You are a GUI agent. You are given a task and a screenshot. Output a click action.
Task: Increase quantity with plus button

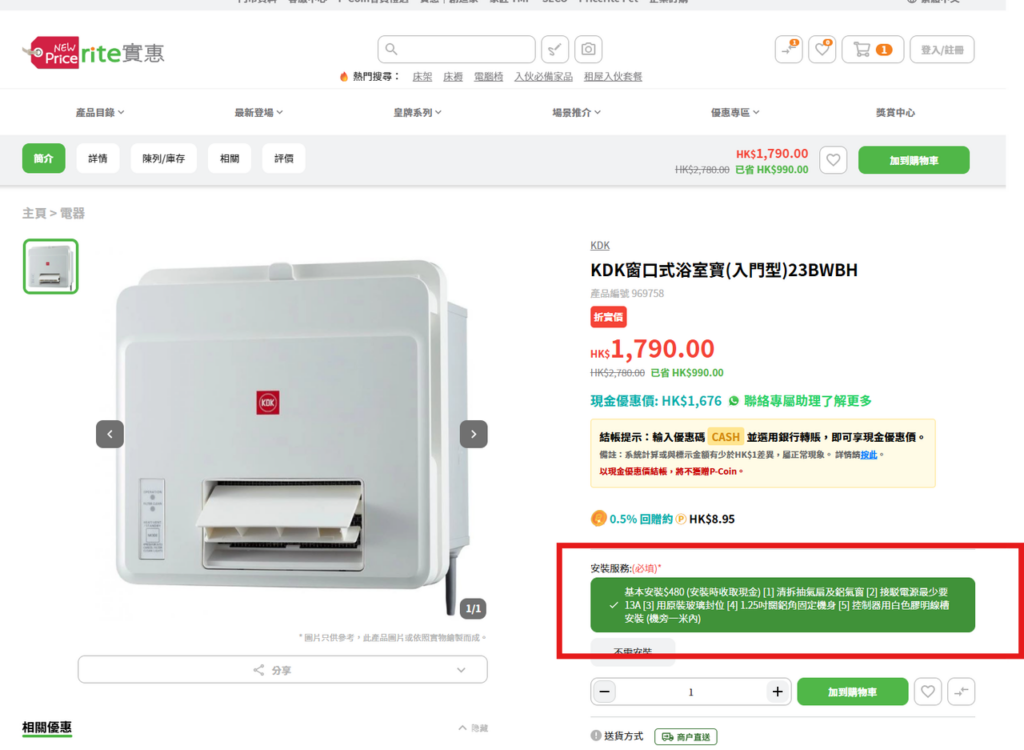pos(777,692)
